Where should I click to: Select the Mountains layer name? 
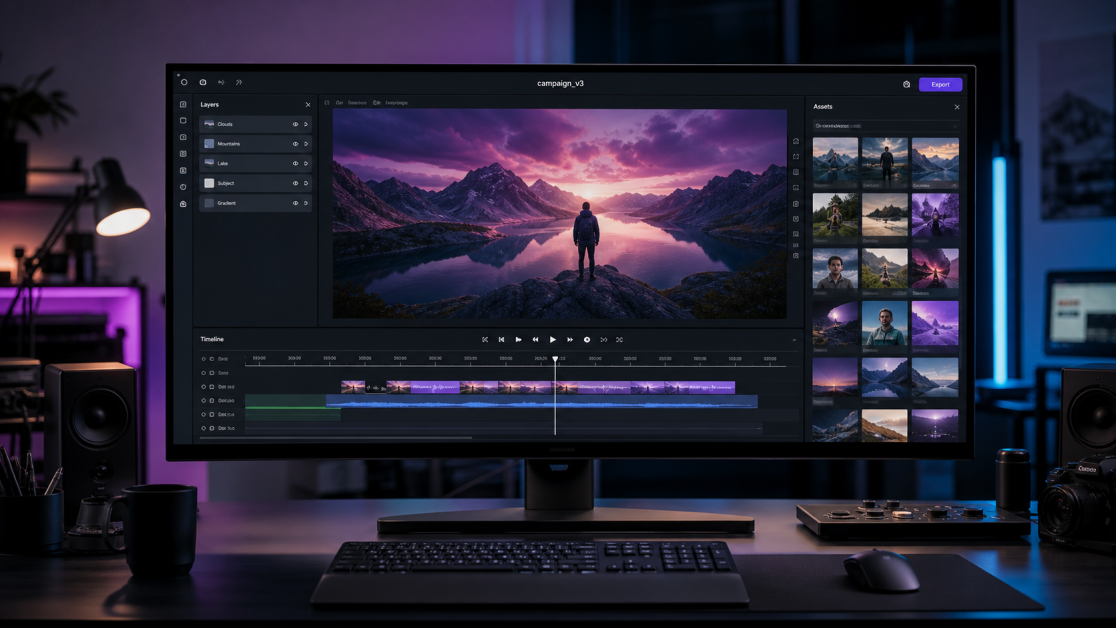pyautogui.click(x=228, y=144)
